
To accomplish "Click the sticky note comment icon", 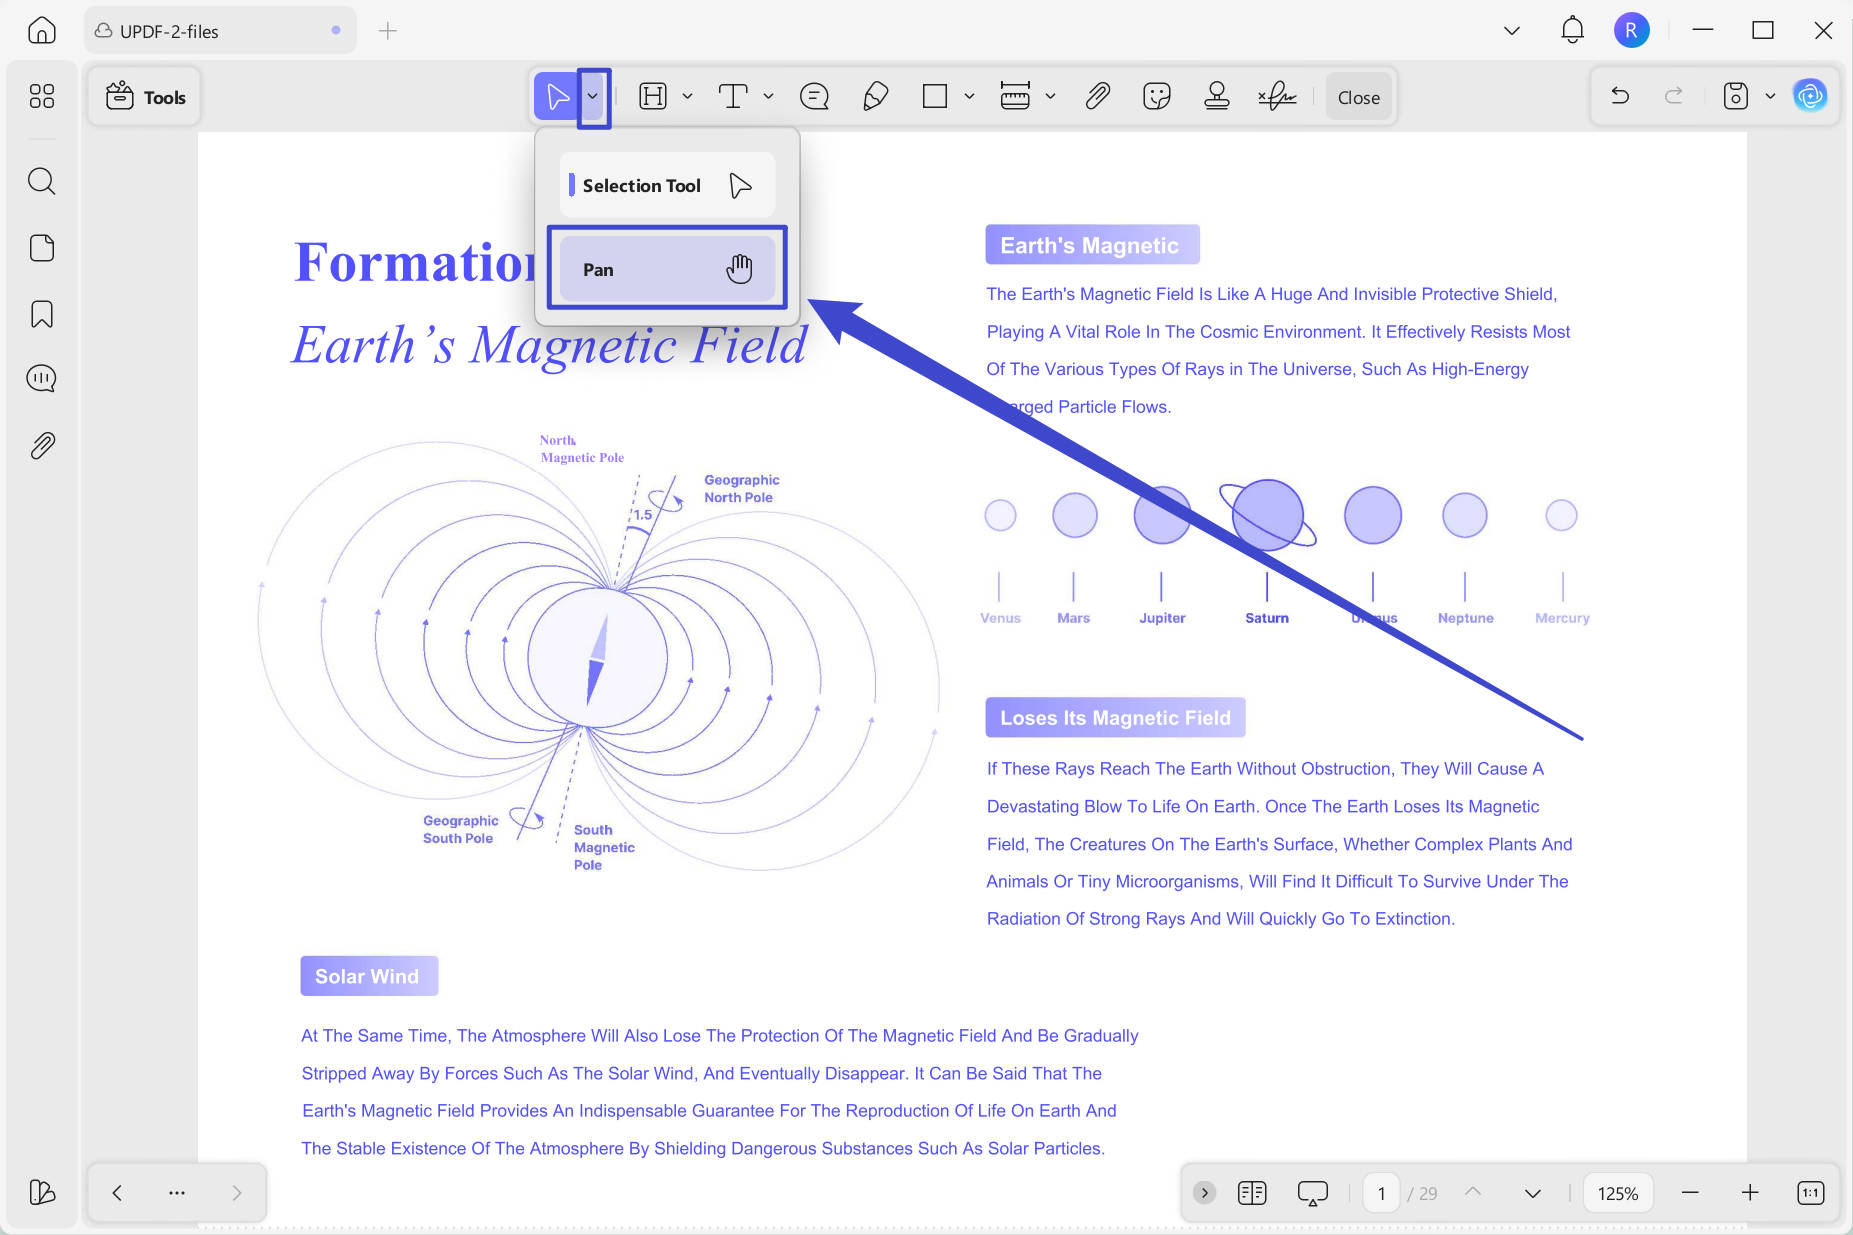I will tap(814, 97).
